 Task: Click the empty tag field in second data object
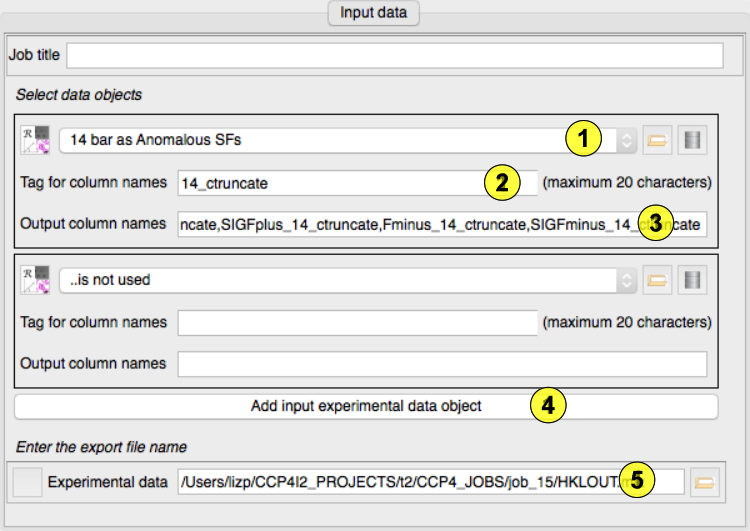click(357, 323)
